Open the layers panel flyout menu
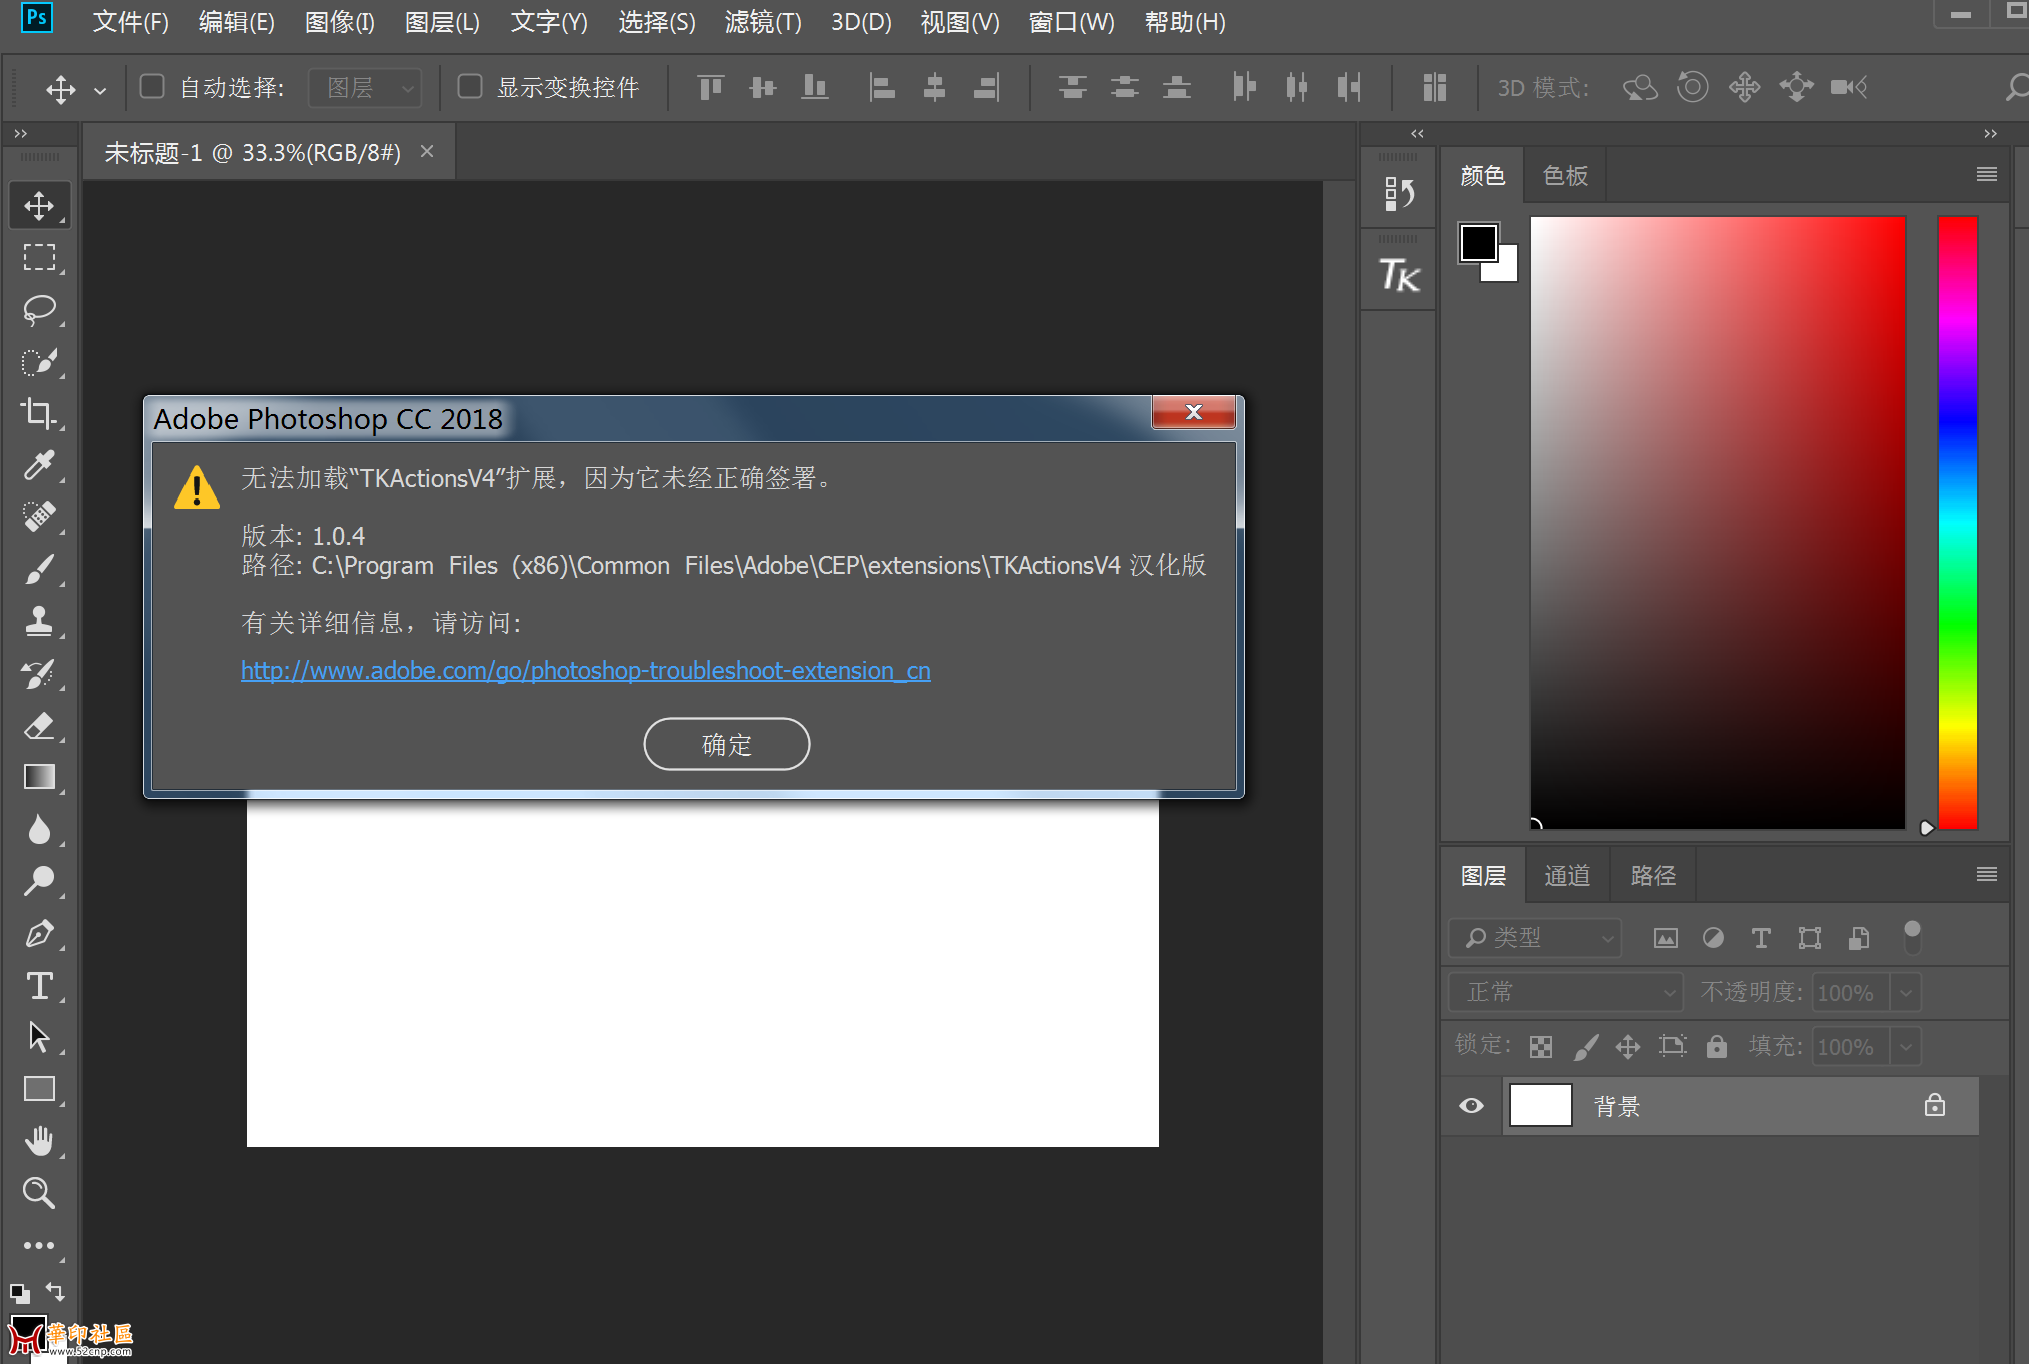The width and height of the screenshot is (2029, 1364). tap(1987, 875)
